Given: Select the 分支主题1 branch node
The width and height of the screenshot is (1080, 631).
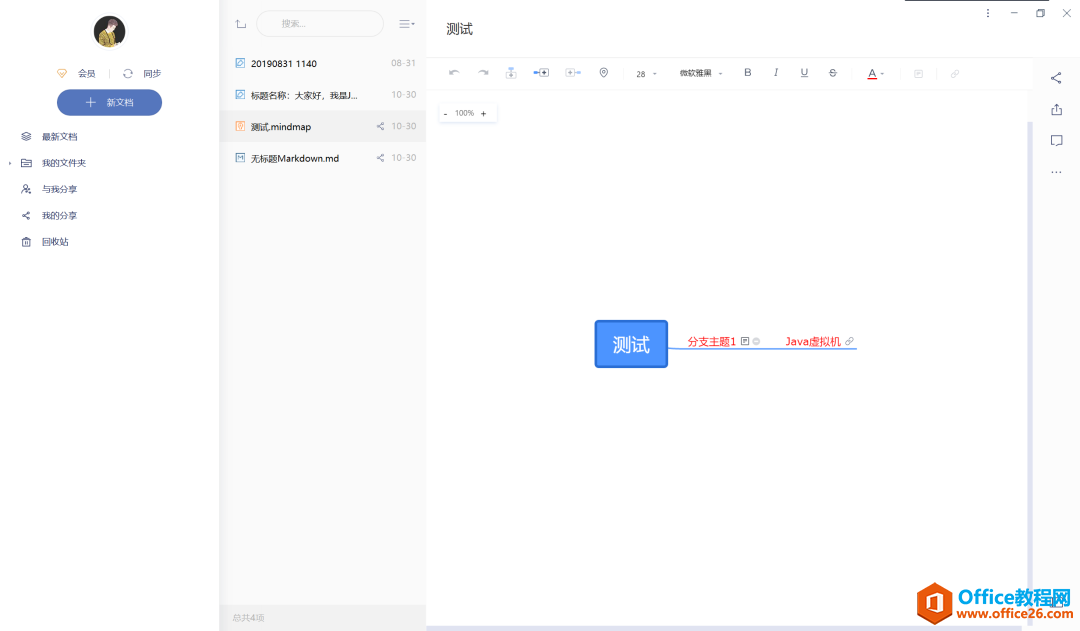Looking at the screenshot, I should coord(712,342).
